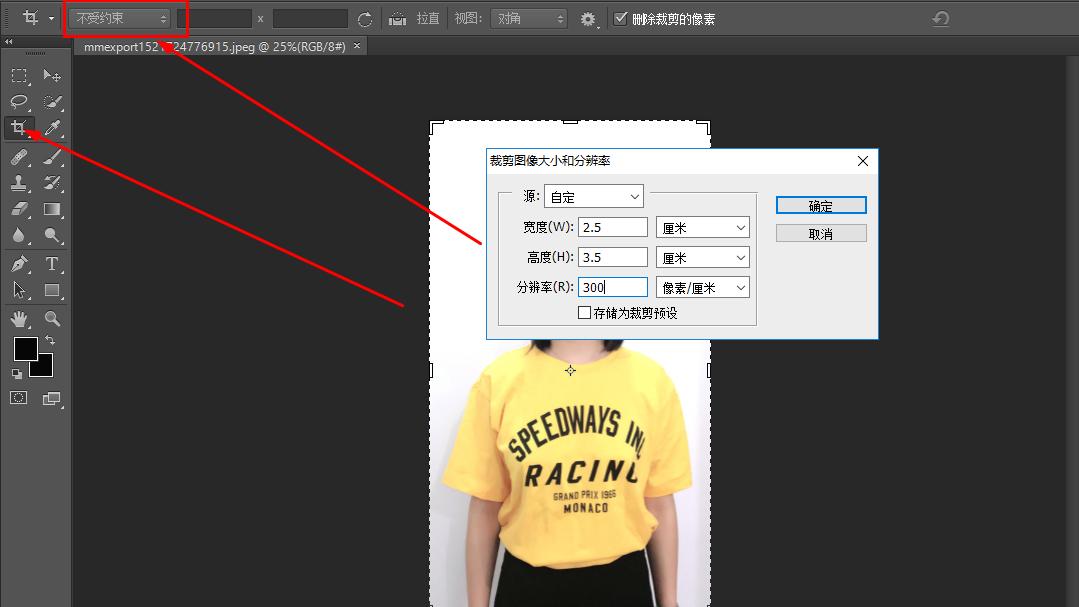Choose the Clone Stamp tool
The height and width of the screenshot is (607, 1079).
(18, 183)
